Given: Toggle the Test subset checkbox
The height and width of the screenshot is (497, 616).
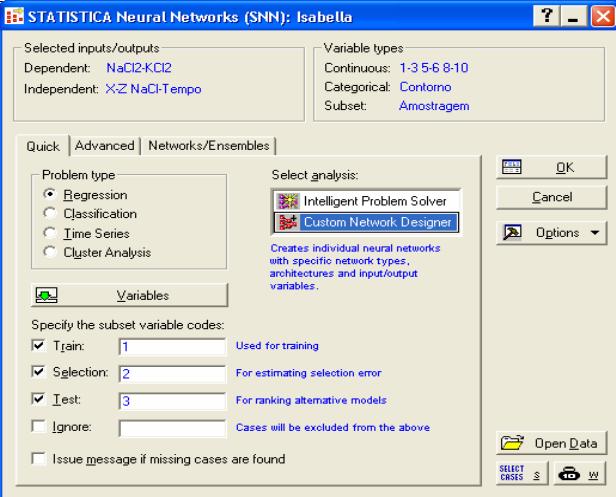Looking at the screenshot, I should pos(38,399).
